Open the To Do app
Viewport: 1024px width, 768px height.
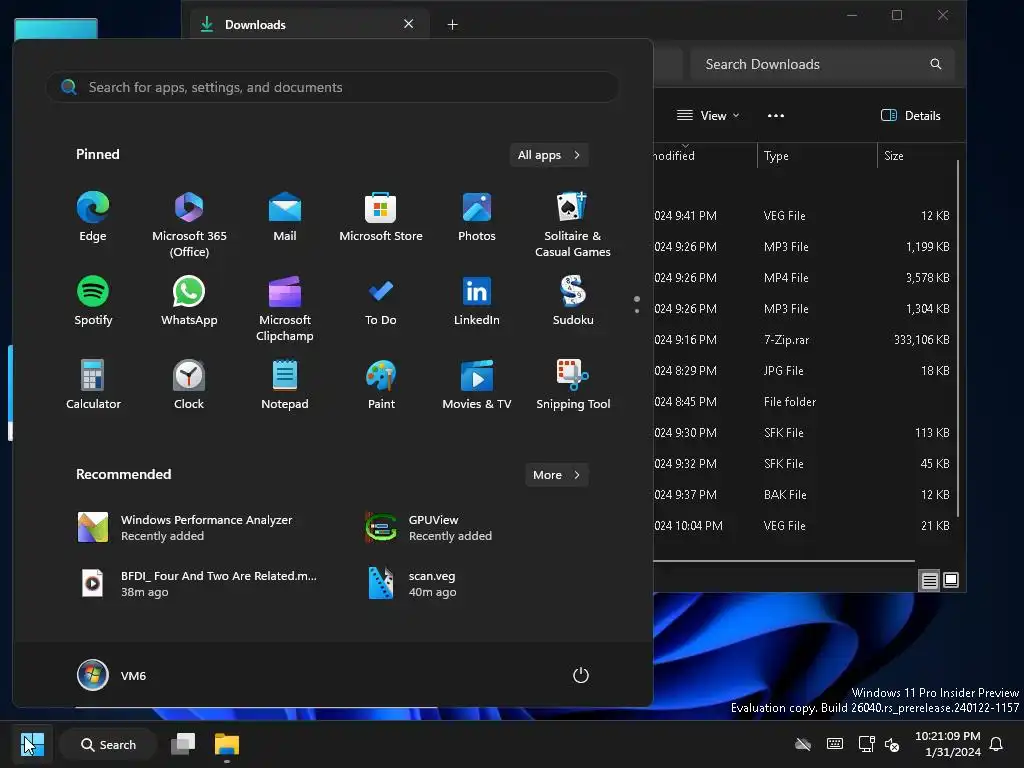coord(381,301)
